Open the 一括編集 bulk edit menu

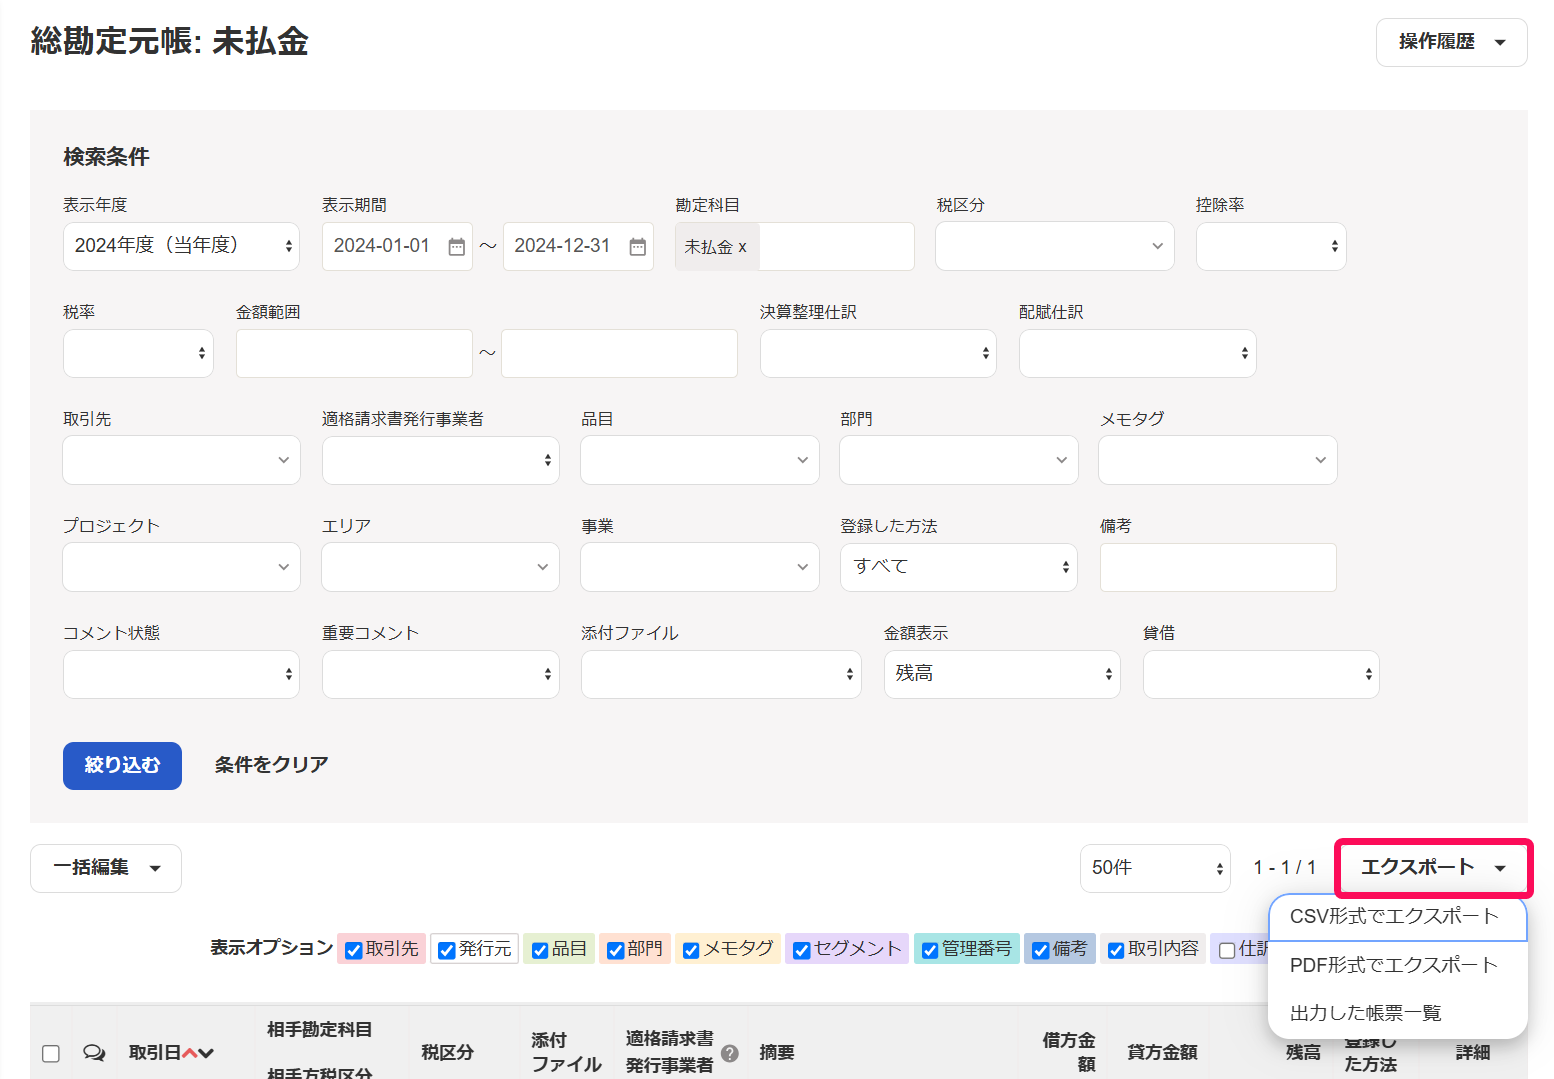106,868
